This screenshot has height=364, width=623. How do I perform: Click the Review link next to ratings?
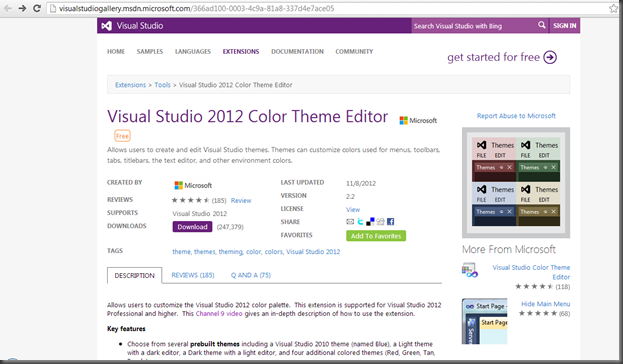pyautogui.click(x=241, y=201)
